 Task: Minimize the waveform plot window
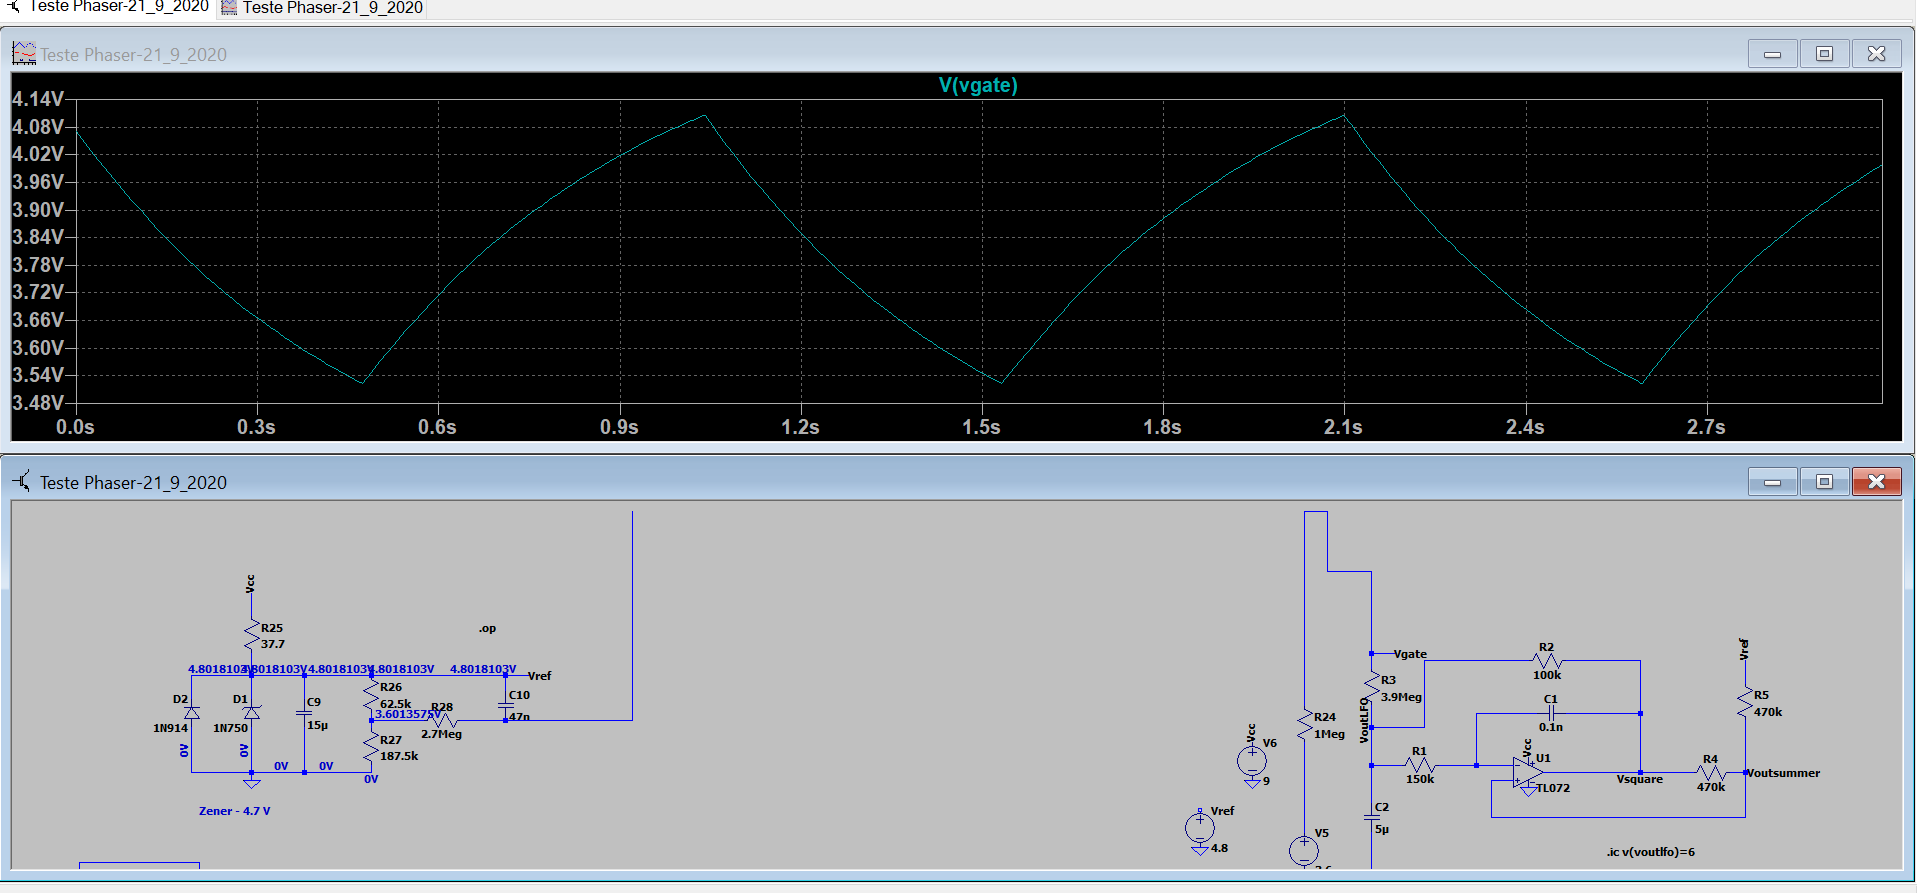[x=1773, y=54]
